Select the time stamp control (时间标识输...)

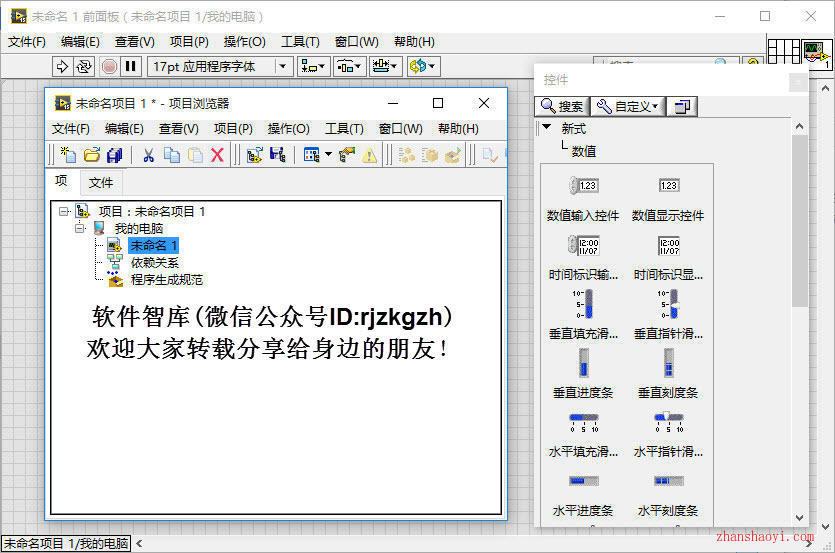(583, 258)
